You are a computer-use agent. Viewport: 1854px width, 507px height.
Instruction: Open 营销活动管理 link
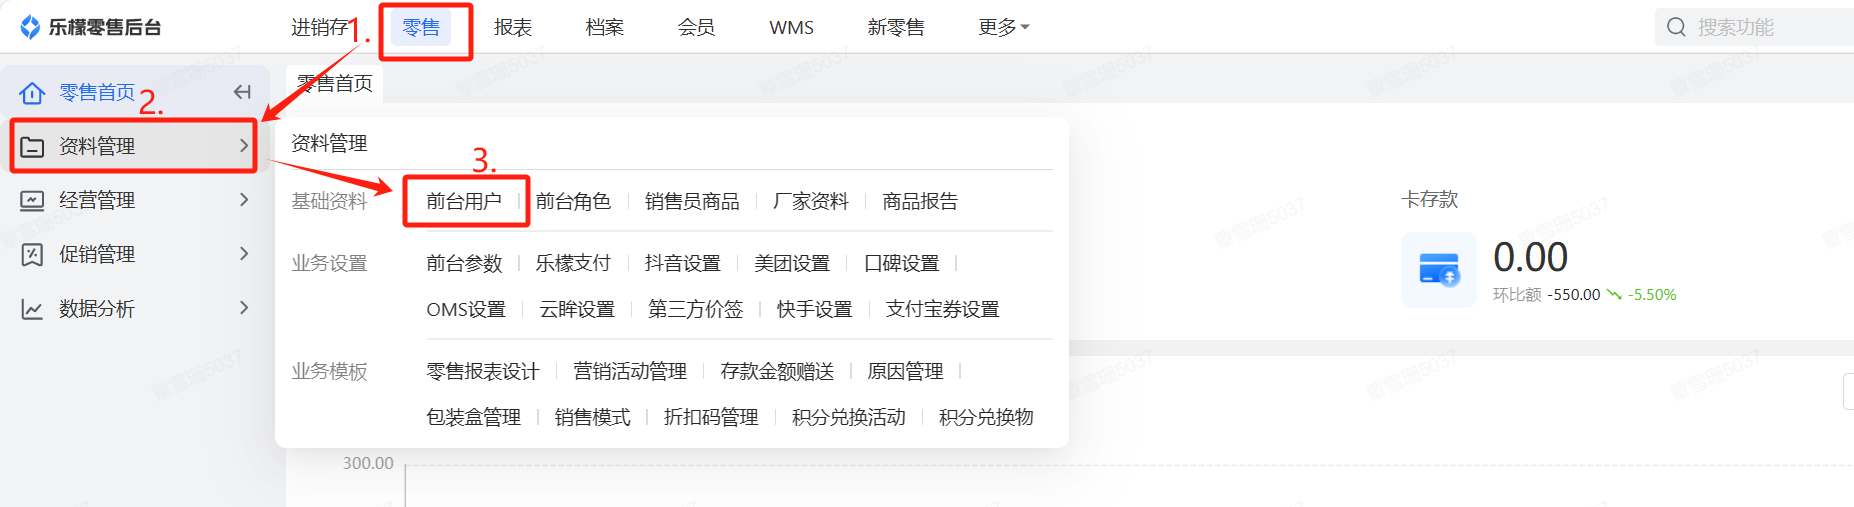point(630,371)
